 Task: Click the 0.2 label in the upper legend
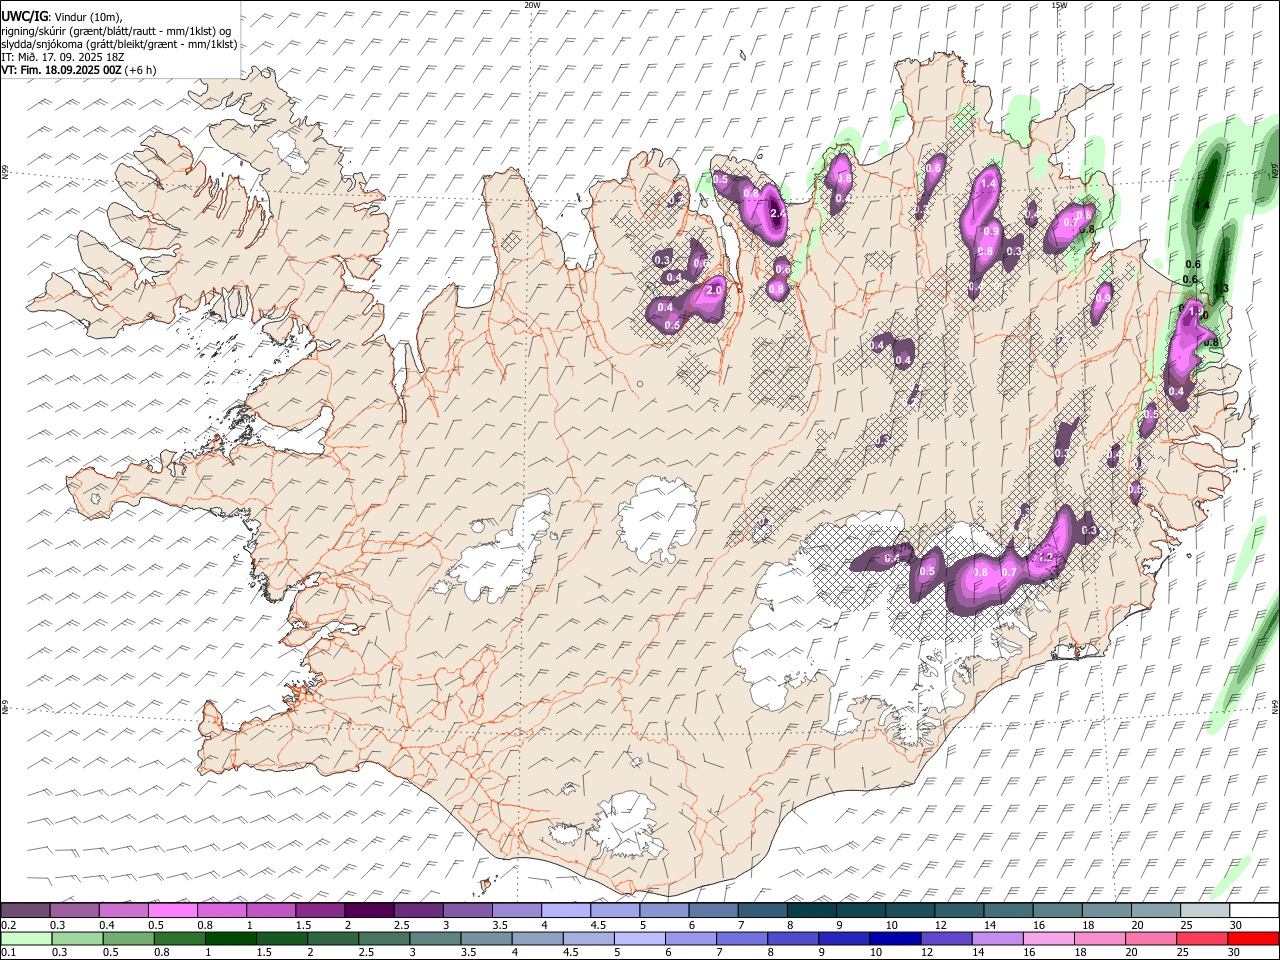tap(8, 925)
